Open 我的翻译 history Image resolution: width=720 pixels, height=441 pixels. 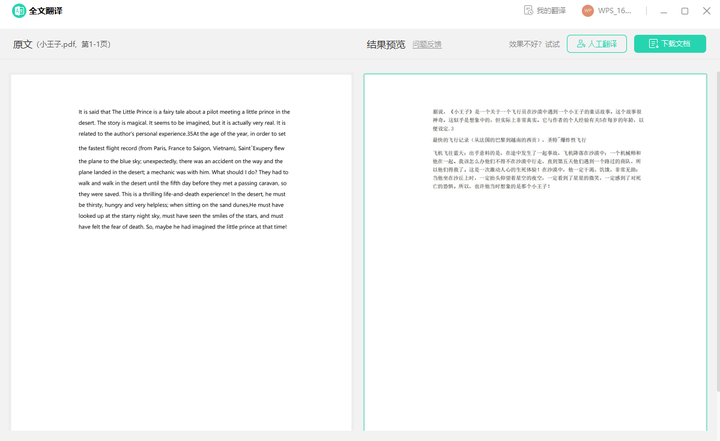pos(545,11)
